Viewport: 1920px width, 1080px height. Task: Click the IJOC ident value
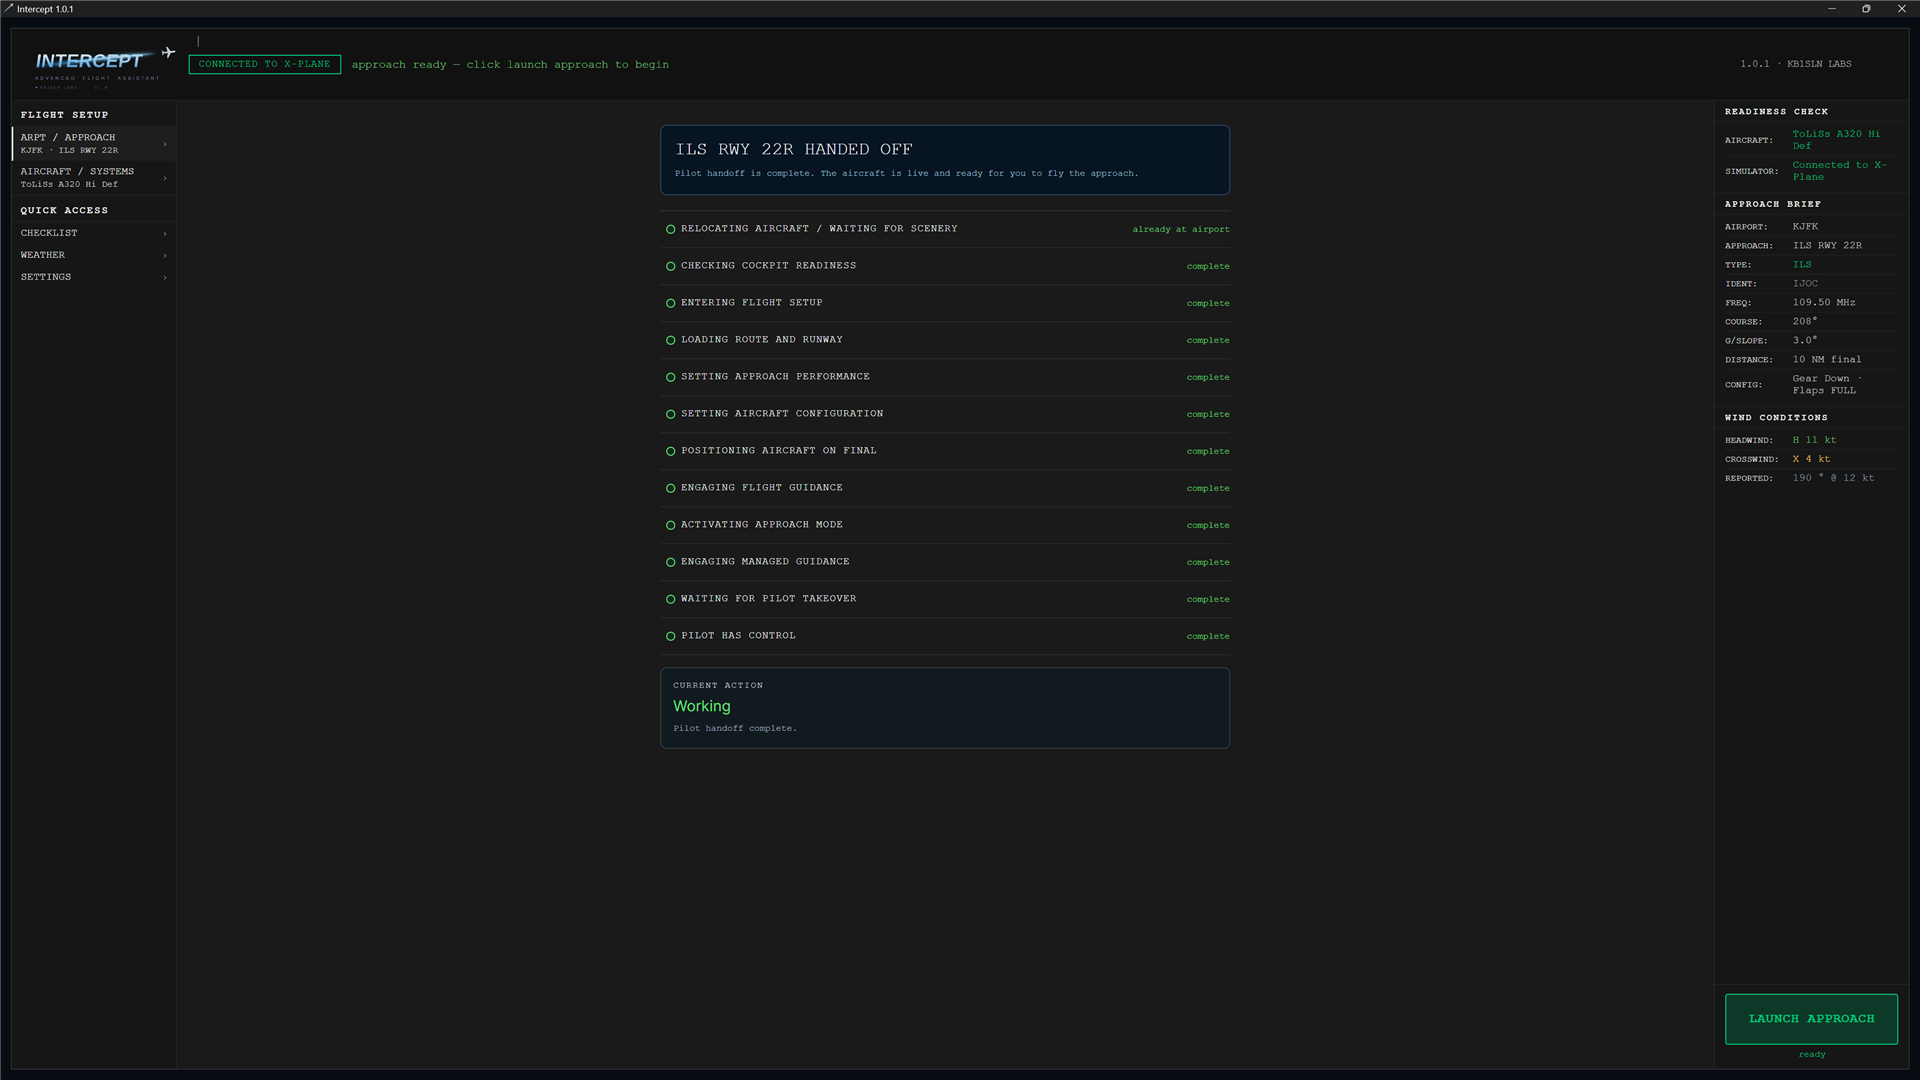1805,283
